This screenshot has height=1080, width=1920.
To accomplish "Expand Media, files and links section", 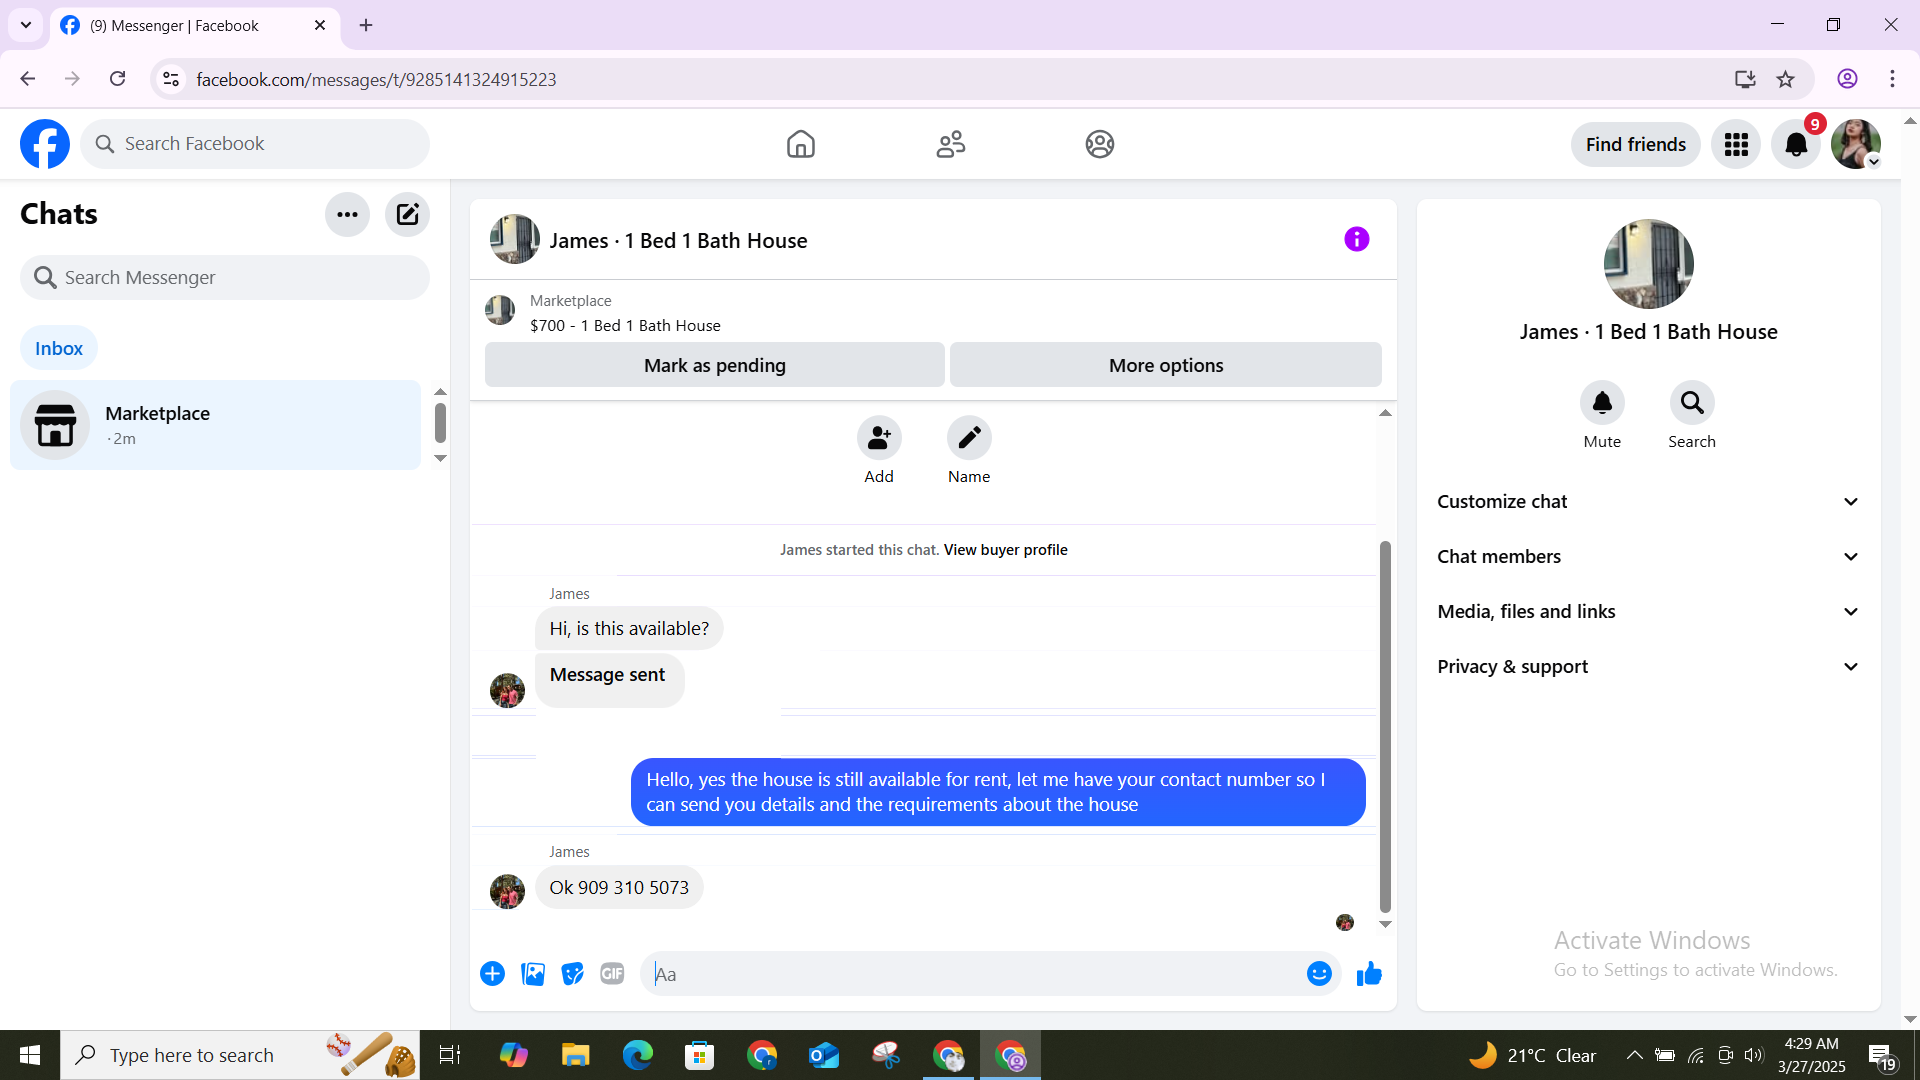I will (1648, 612).
